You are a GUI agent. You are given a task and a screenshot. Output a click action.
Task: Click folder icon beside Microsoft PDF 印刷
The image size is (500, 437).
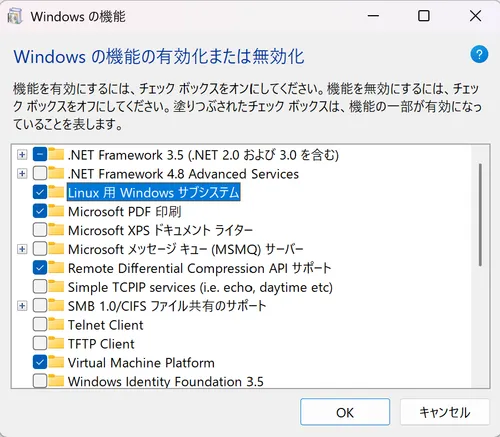pyautogui.click(x=56, y=211)
